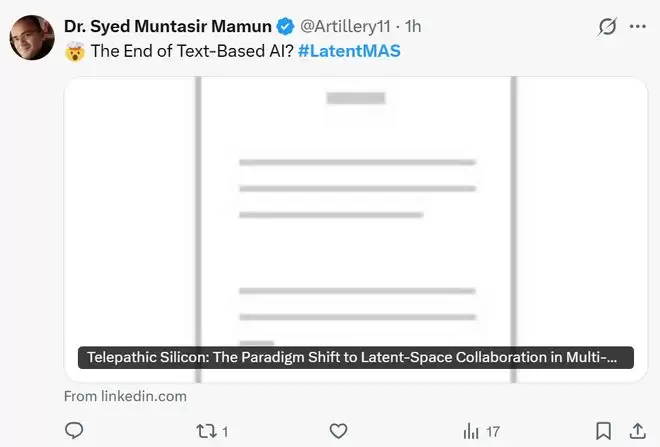The height and width of the screenshot is (447, 660).
Task: Open the three-dot More options menu
Action: (637, 27)
